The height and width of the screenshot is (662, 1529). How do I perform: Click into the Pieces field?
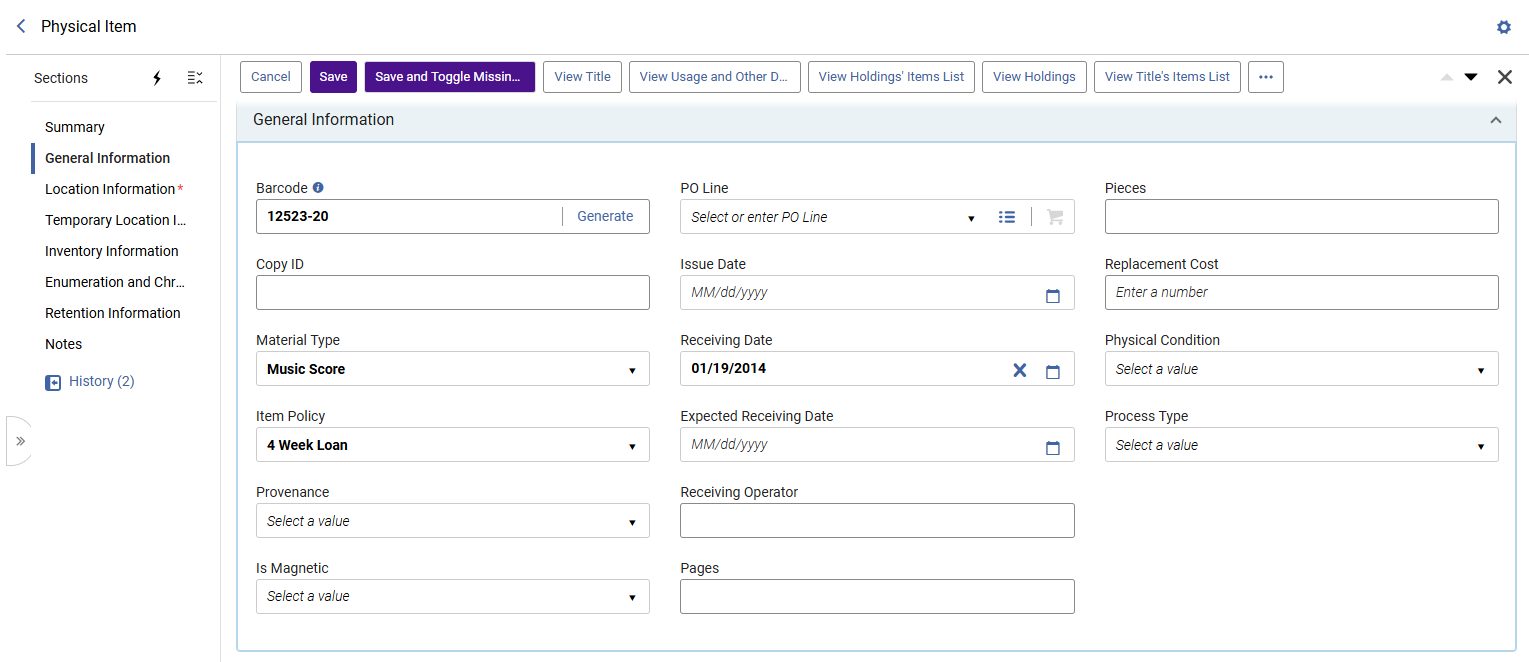1302,217
